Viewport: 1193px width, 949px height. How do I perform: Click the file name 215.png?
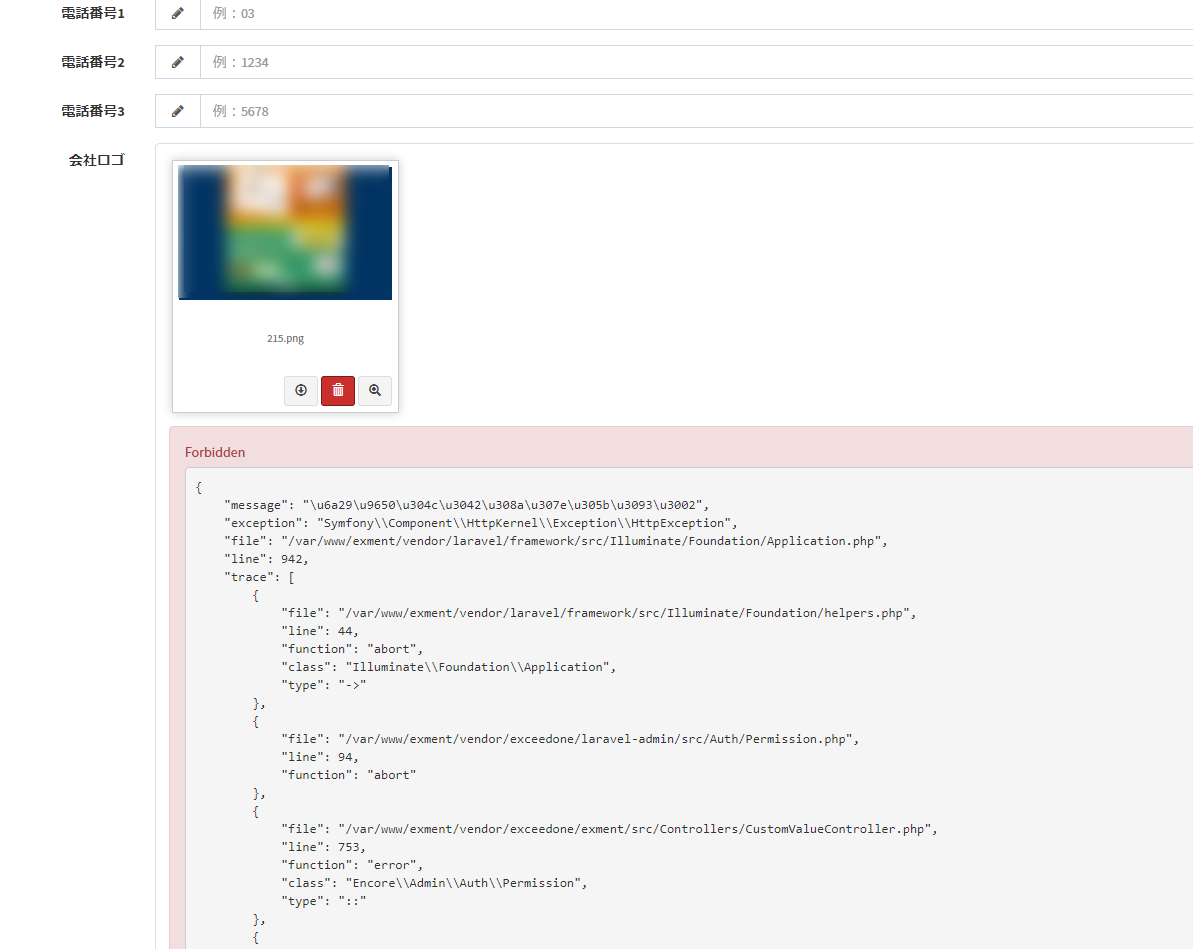285,339
